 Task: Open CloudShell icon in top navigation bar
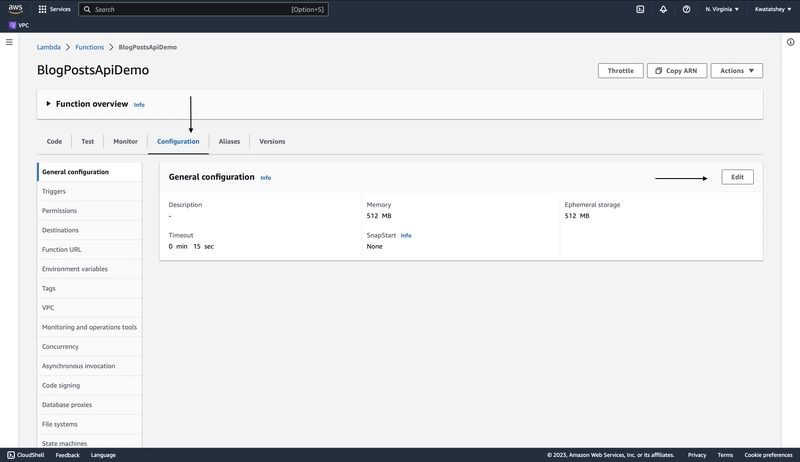pos(640,9)
